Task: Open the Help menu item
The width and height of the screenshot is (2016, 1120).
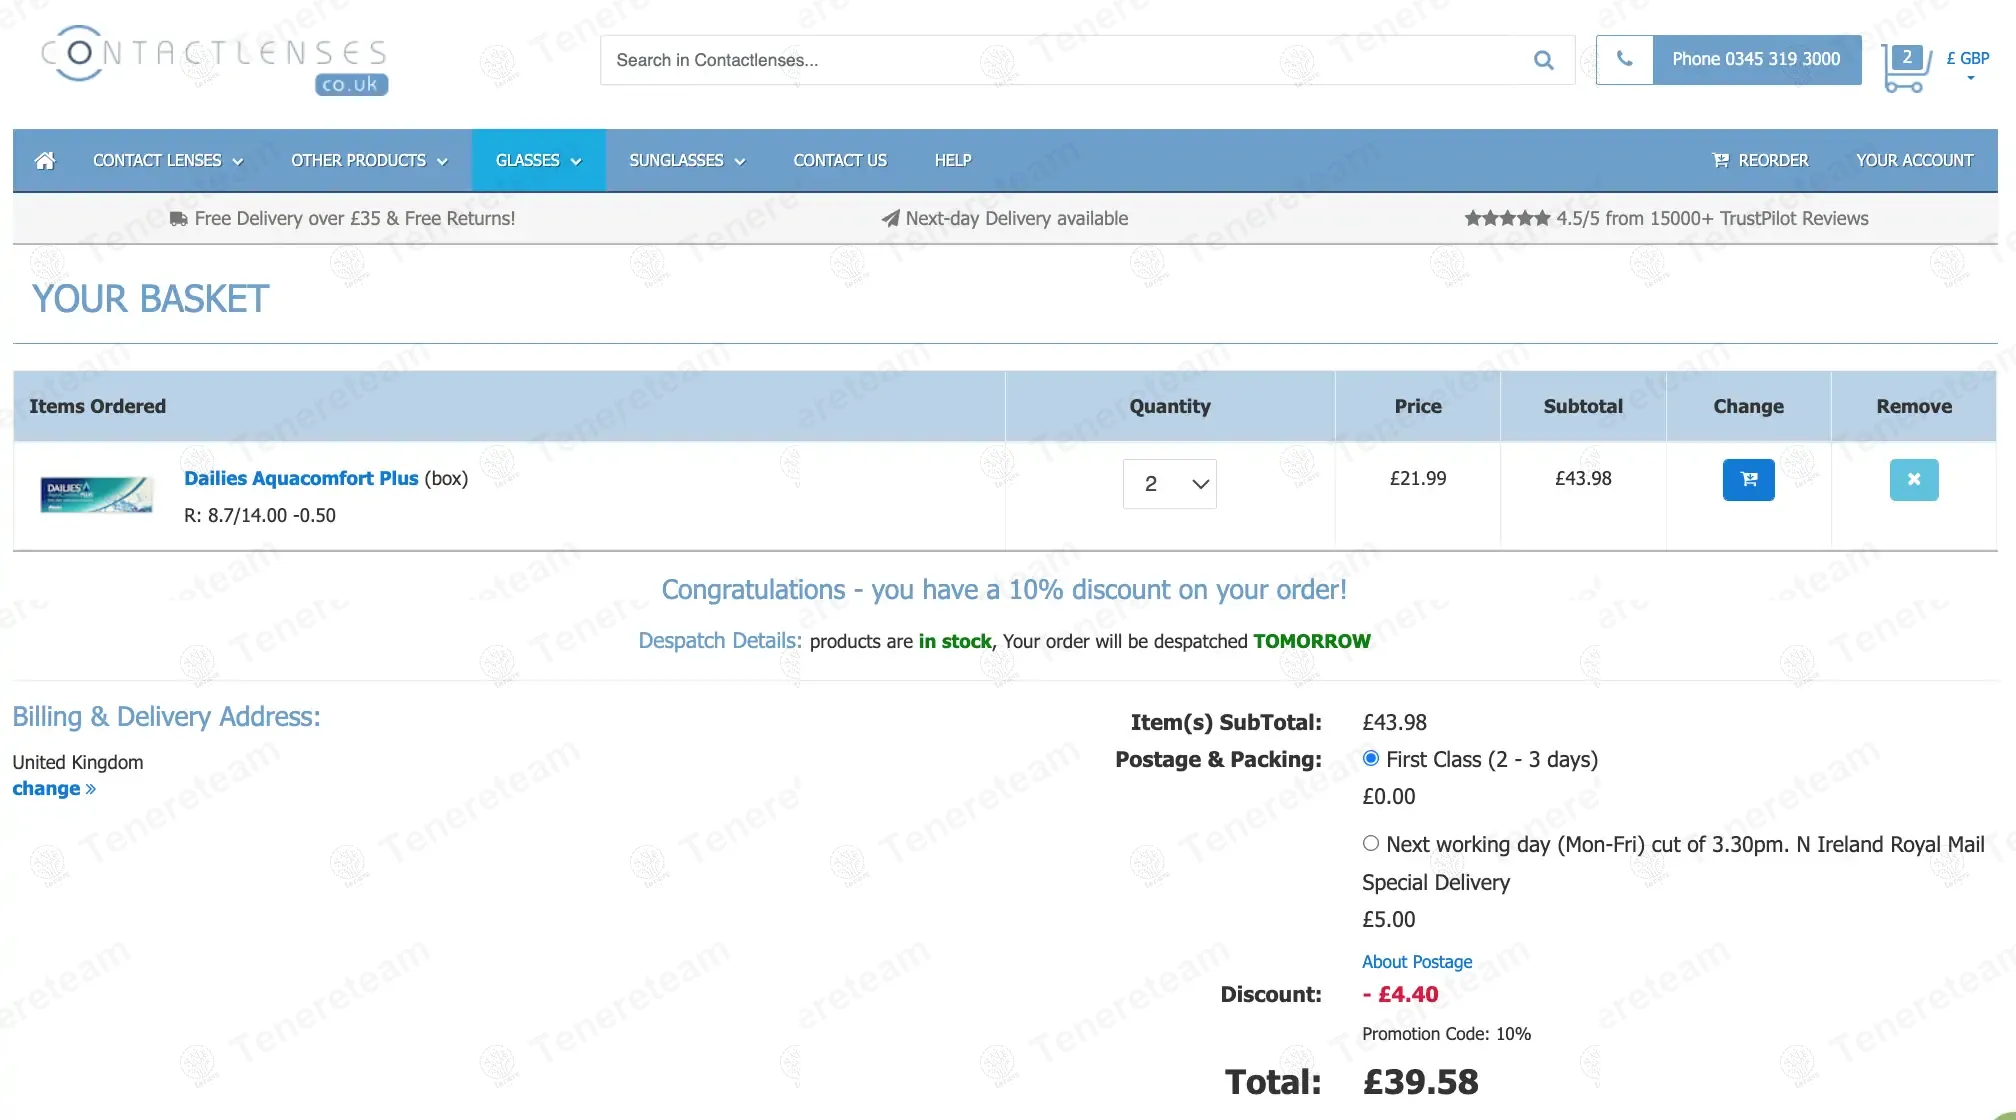Action: point(953,160)
